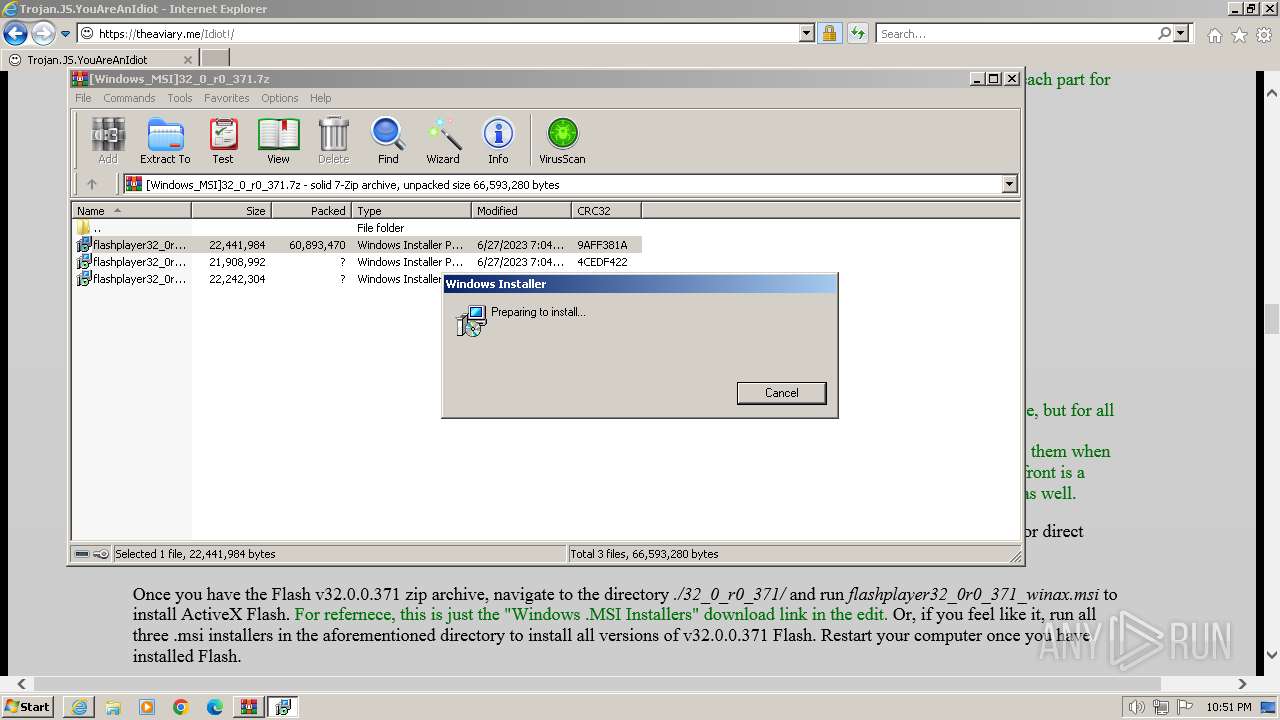Sort by Type column header
The image size is (1280, 720).
pyautogui.click(x=412, y=211)
